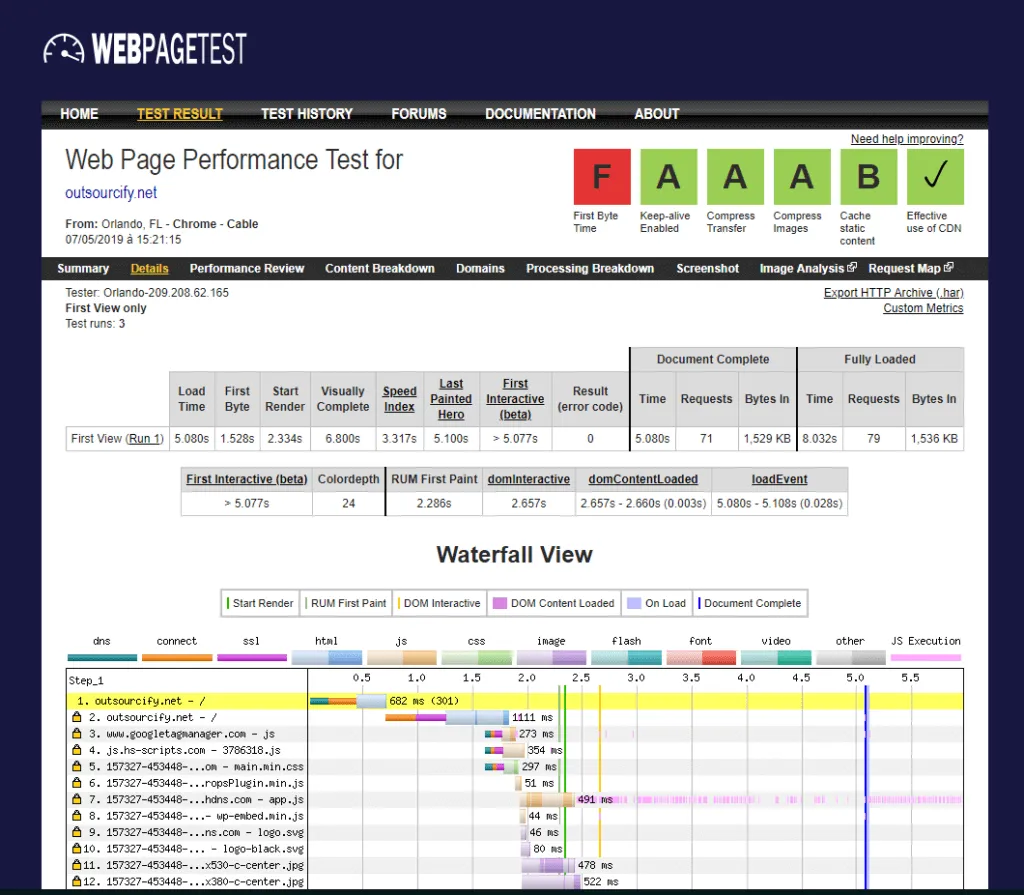Click the Speed Index value 3.317s
Viewport: 1024px width, 895px height.
399,438
